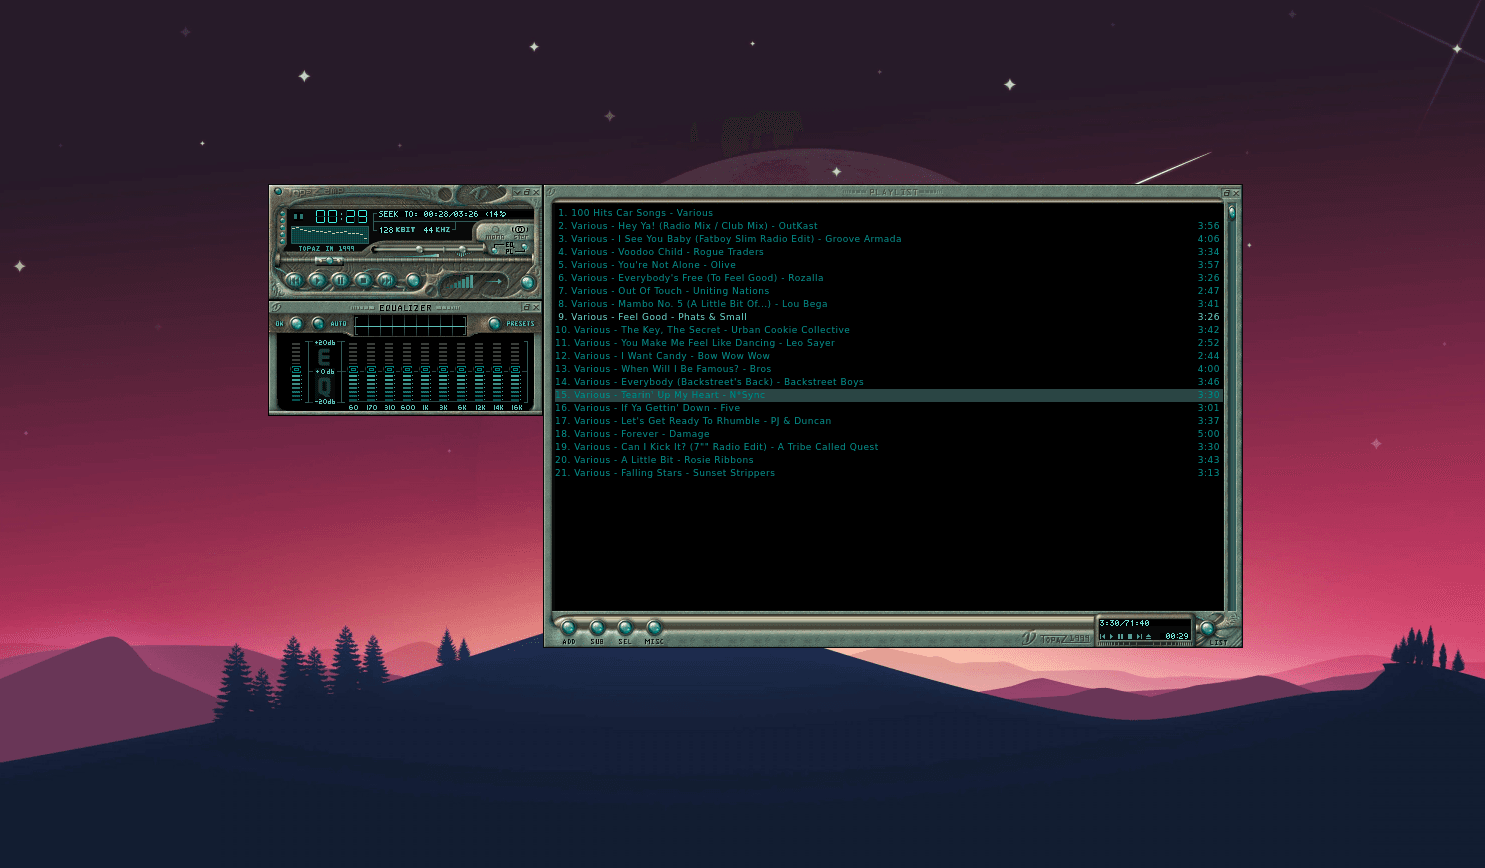The height and width of the screenshot is (868, 1485).
Task: Open the playlist SUB remove menu
Action: click(597, 628)
